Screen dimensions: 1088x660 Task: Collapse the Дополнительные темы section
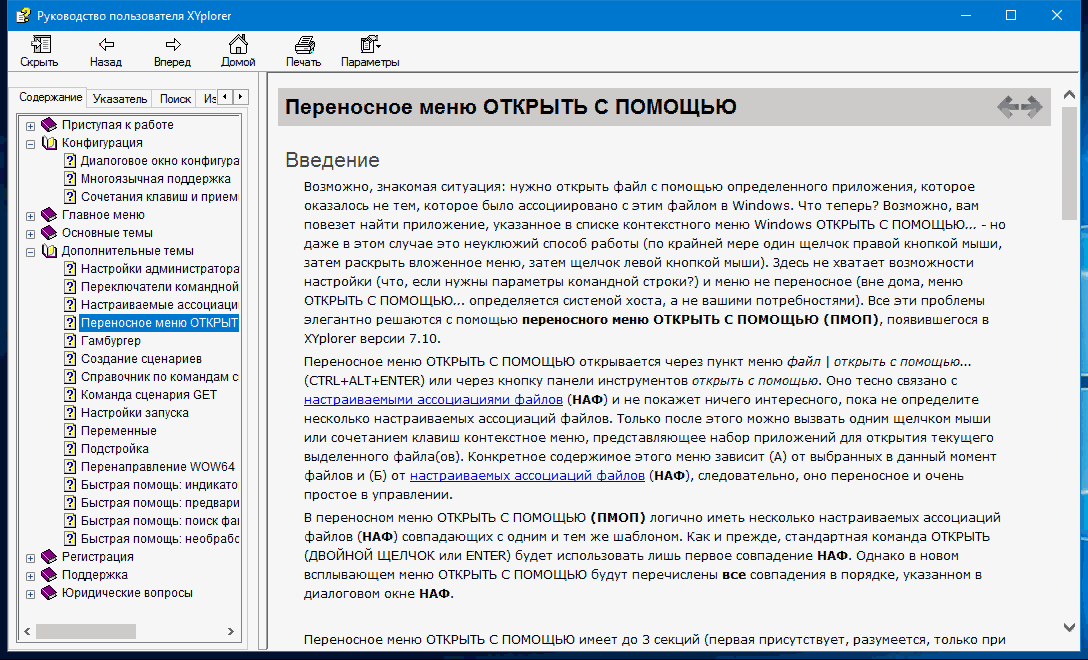pyautogui.click(x=31, y=252)
